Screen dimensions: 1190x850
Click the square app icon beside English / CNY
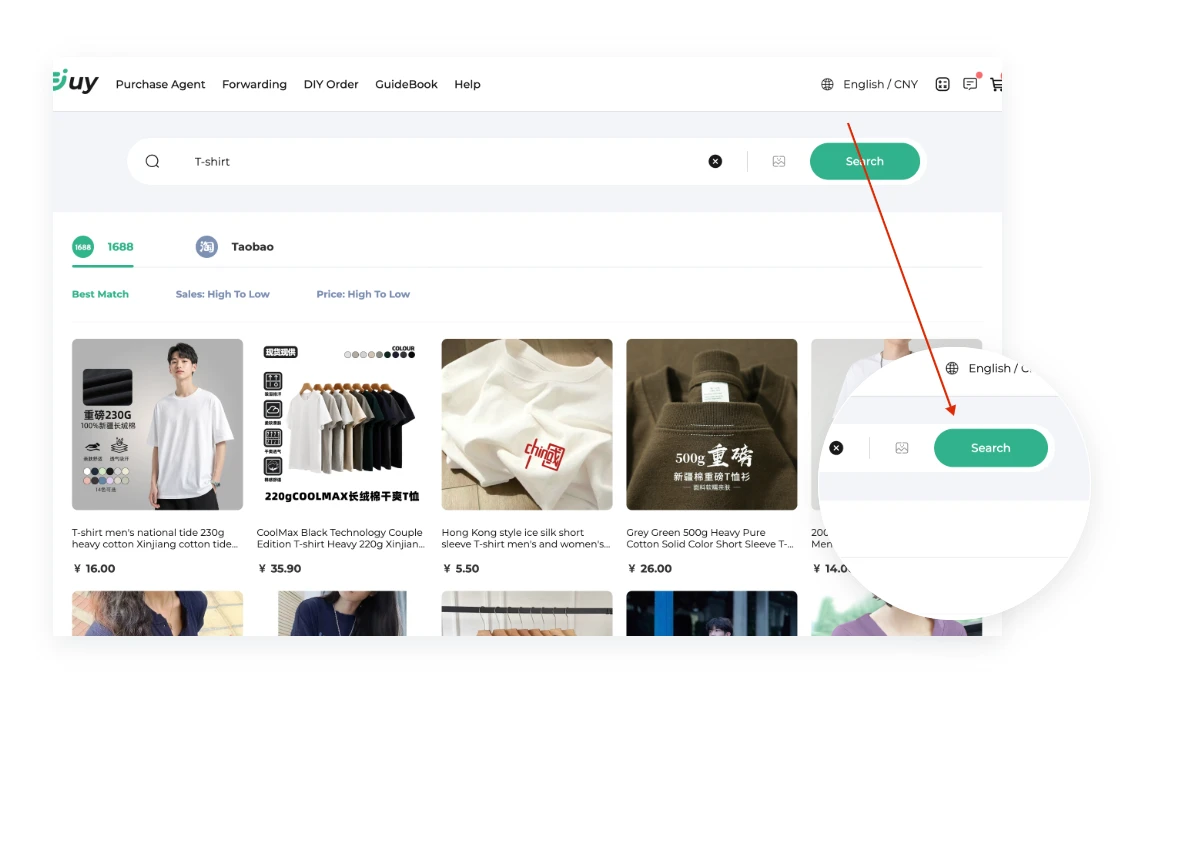point(942,84)
